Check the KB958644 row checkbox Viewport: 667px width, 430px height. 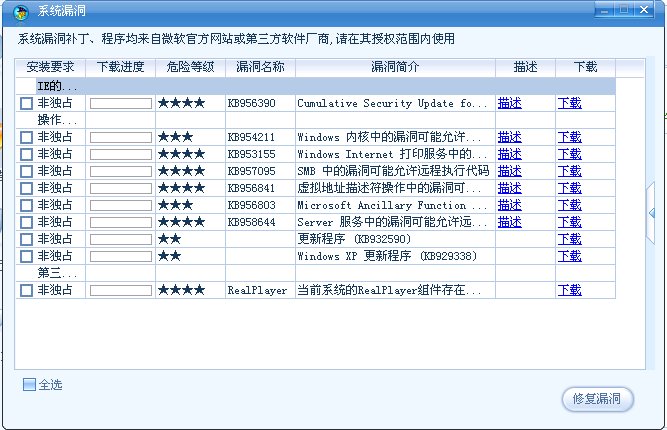(x=26, y=222)
